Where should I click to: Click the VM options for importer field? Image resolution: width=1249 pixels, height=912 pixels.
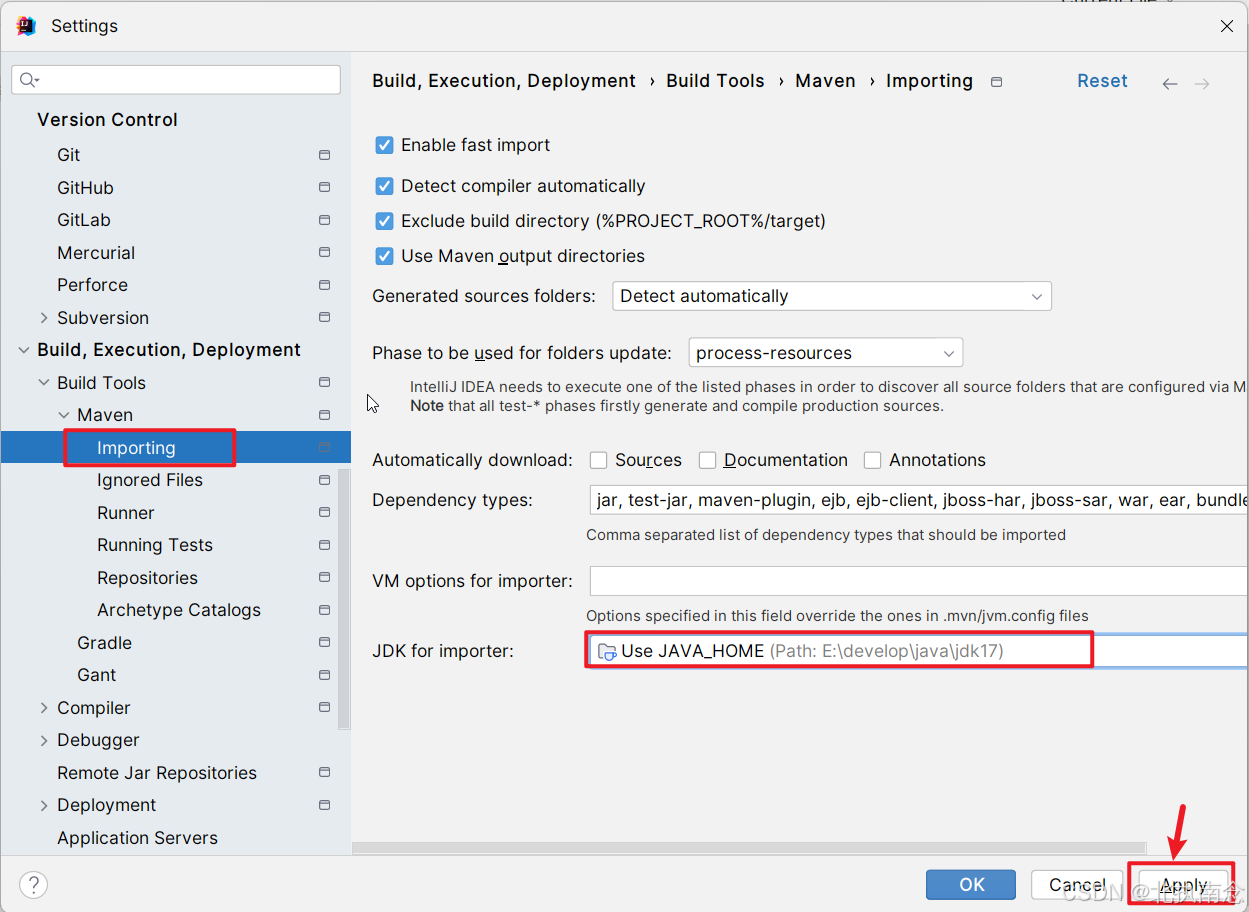pyautogui.click(x=918, y=581)
